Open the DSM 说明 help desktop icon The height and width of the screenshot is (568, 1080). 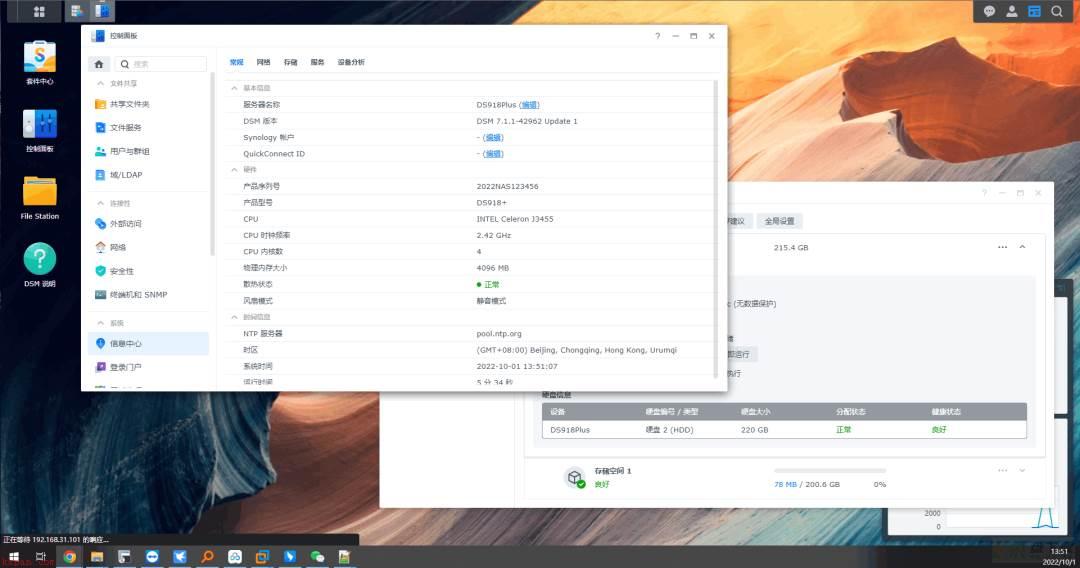[39, 265]
